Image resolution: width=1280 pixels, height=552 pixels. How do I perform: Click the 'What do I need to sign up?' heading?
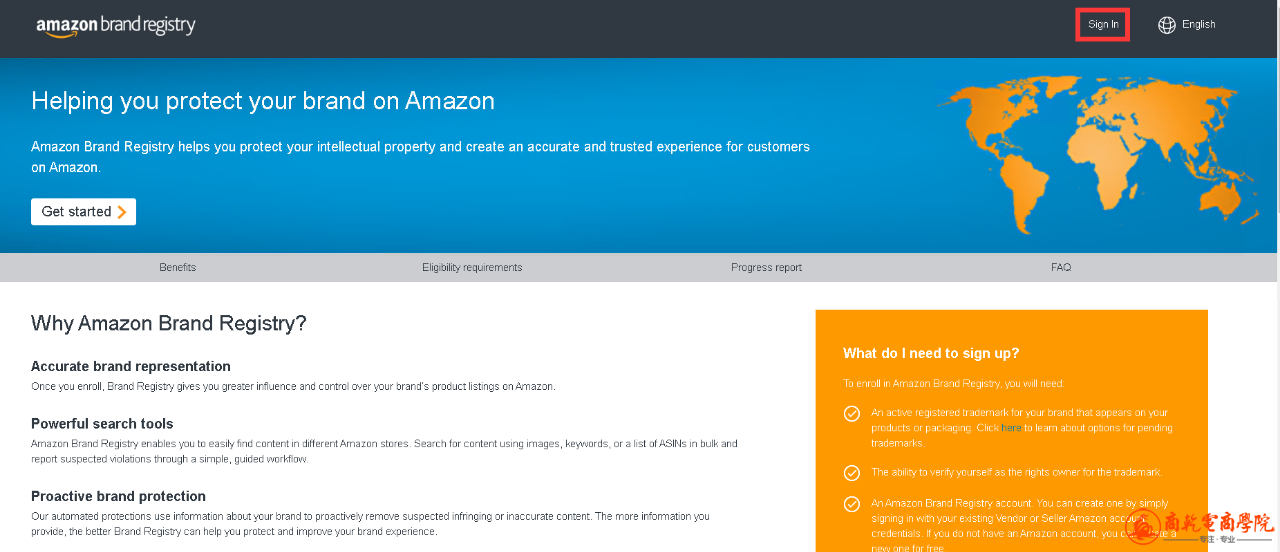(x=931, y=353)
